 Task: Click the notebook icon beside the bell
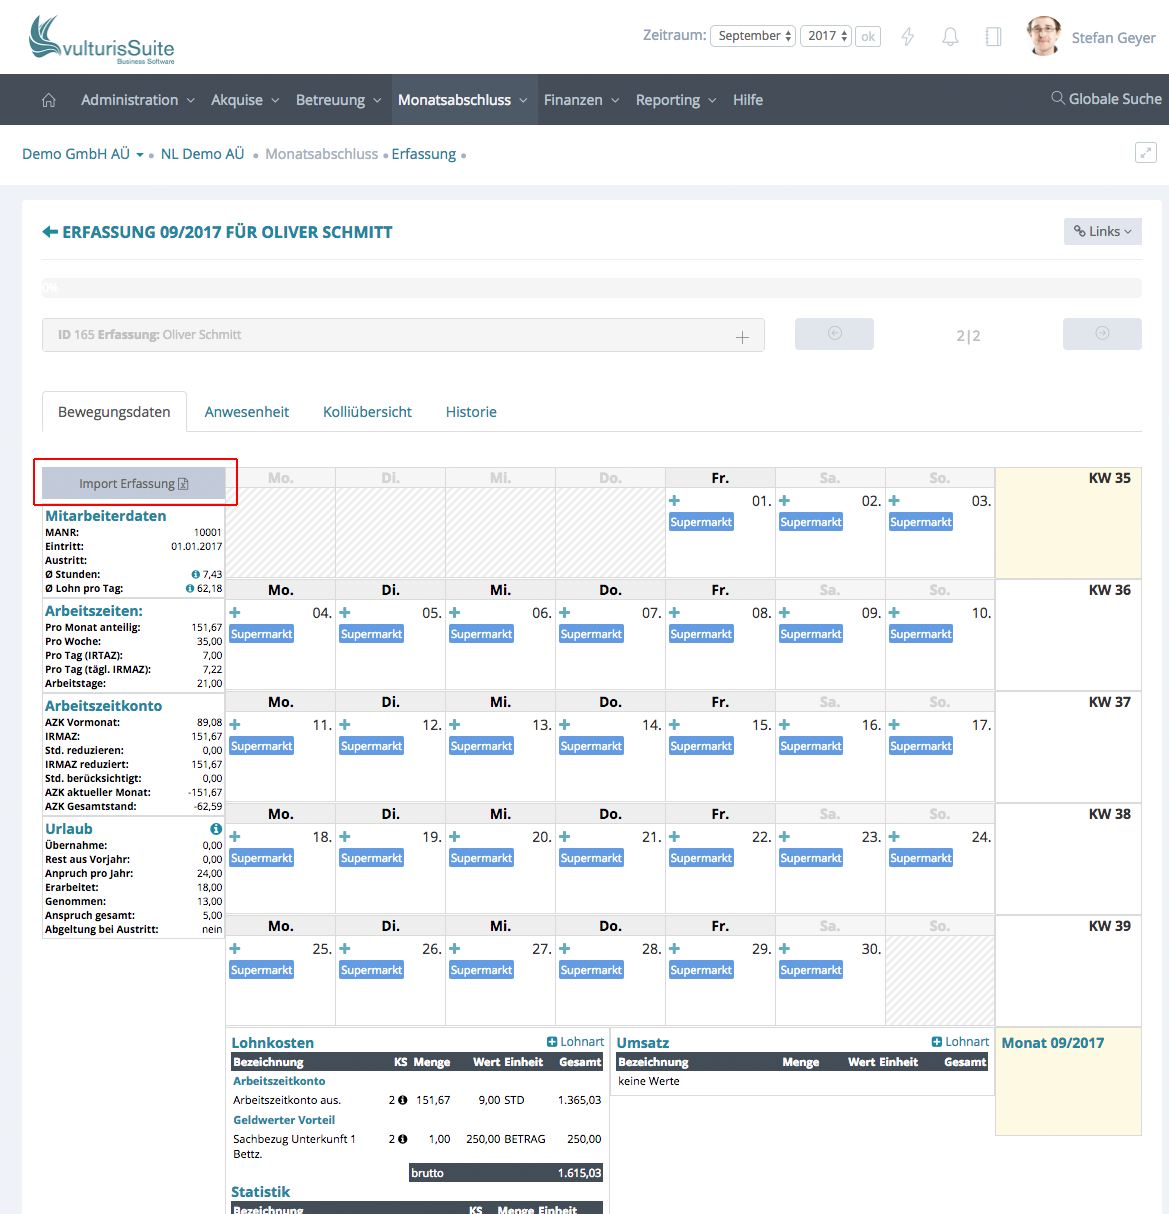coord(993,37)
